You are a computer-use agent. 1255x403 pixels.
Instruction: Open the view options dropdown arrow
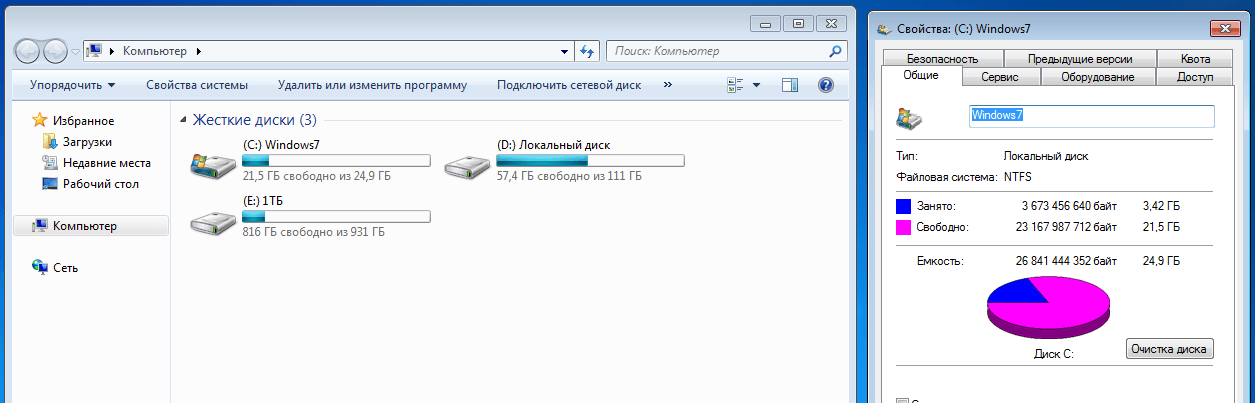(756, 85)
